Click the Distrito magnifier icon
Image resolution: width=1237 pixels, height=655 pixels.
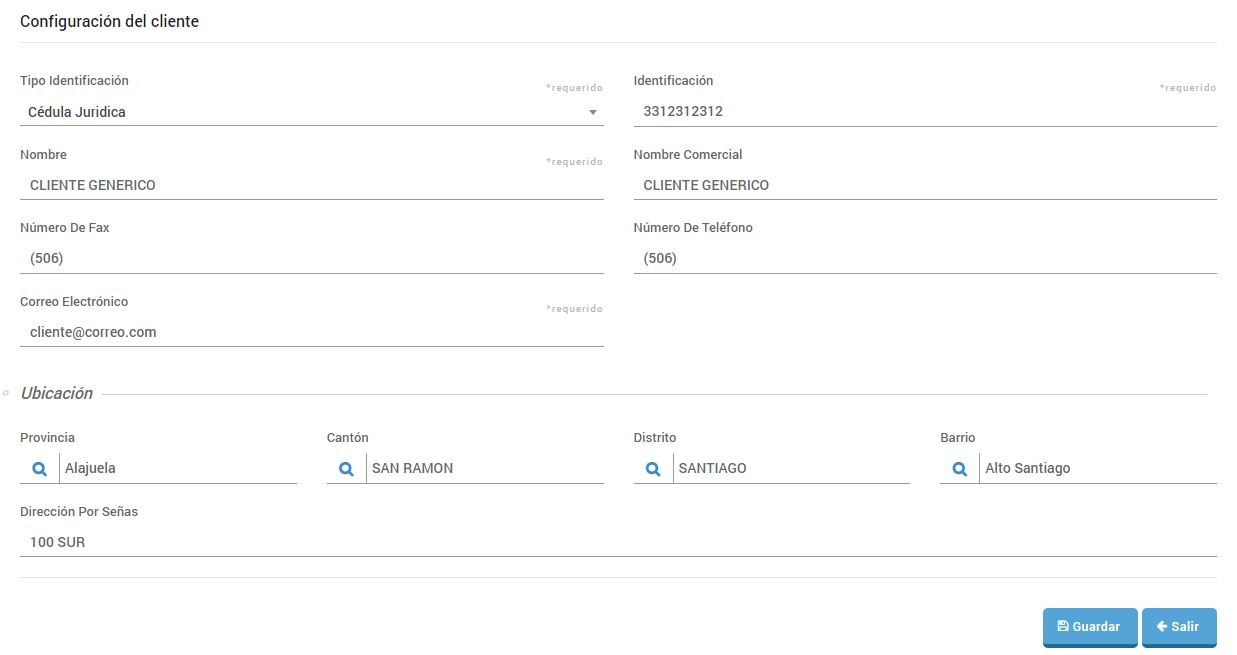tap(652, 468)
